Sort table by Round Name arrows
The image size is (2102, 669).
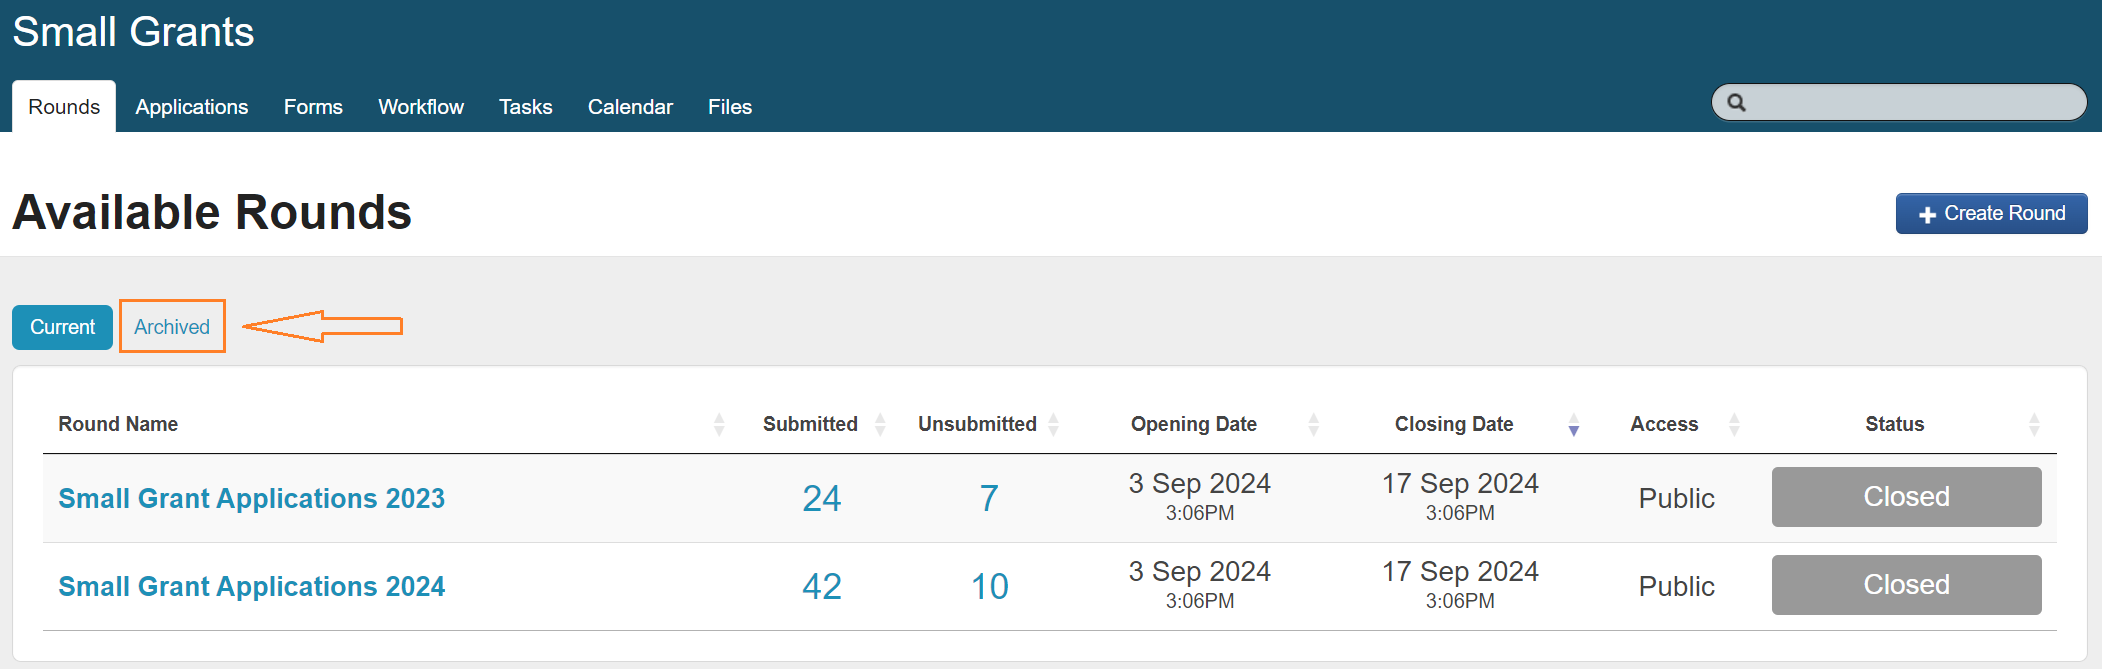718,424
